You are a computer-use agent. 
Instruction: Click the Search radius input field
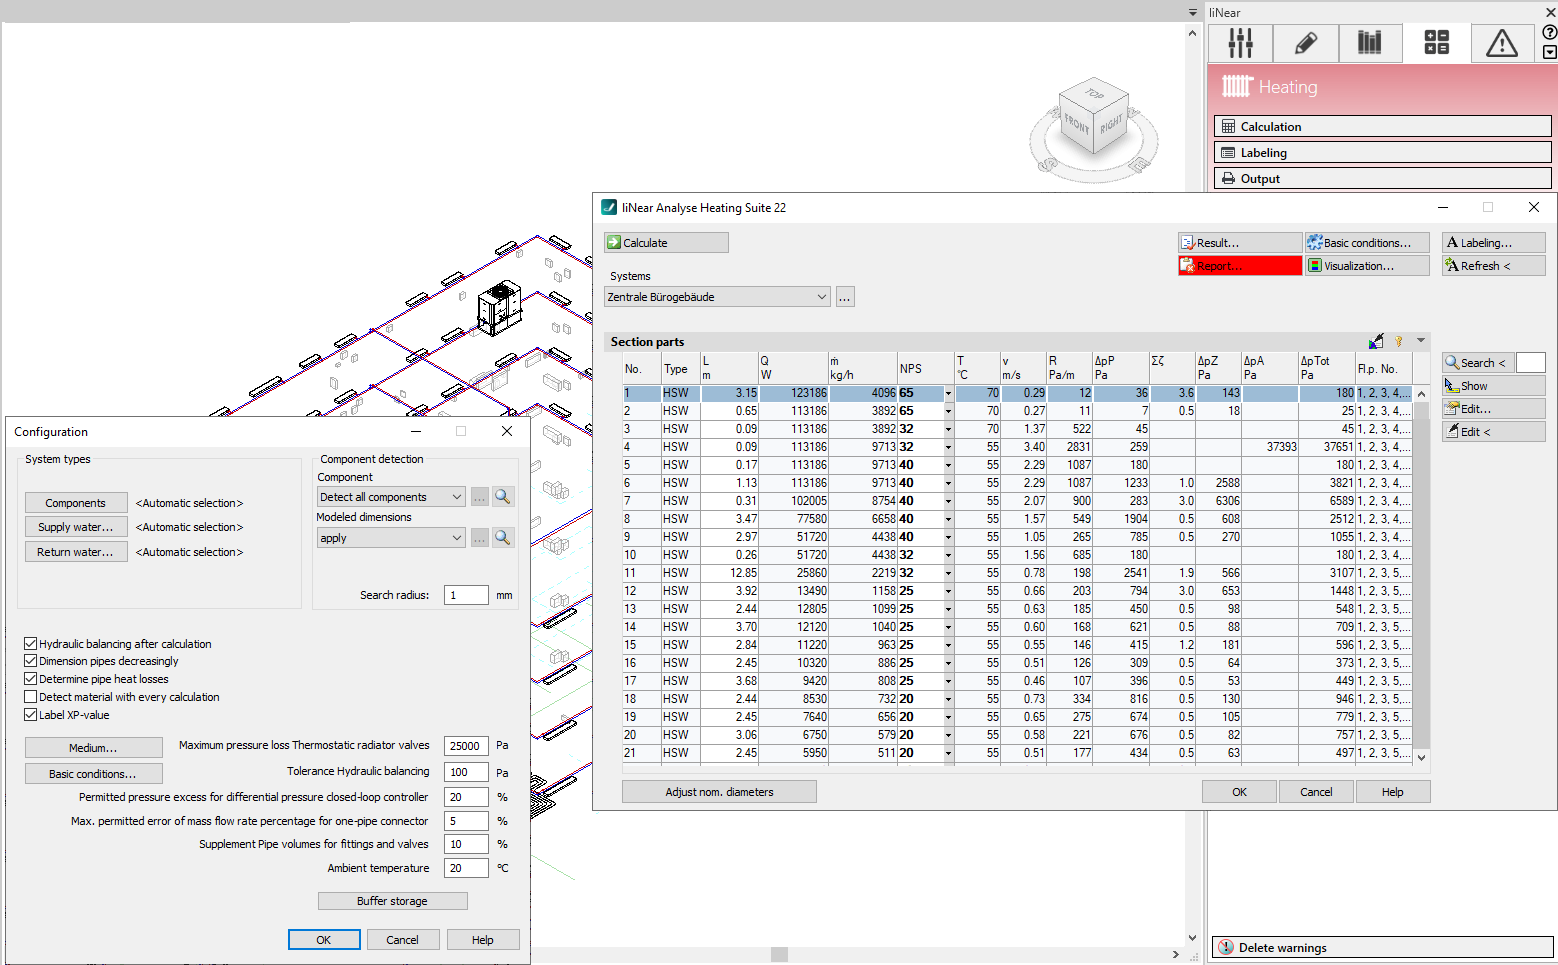click(466, 595)
